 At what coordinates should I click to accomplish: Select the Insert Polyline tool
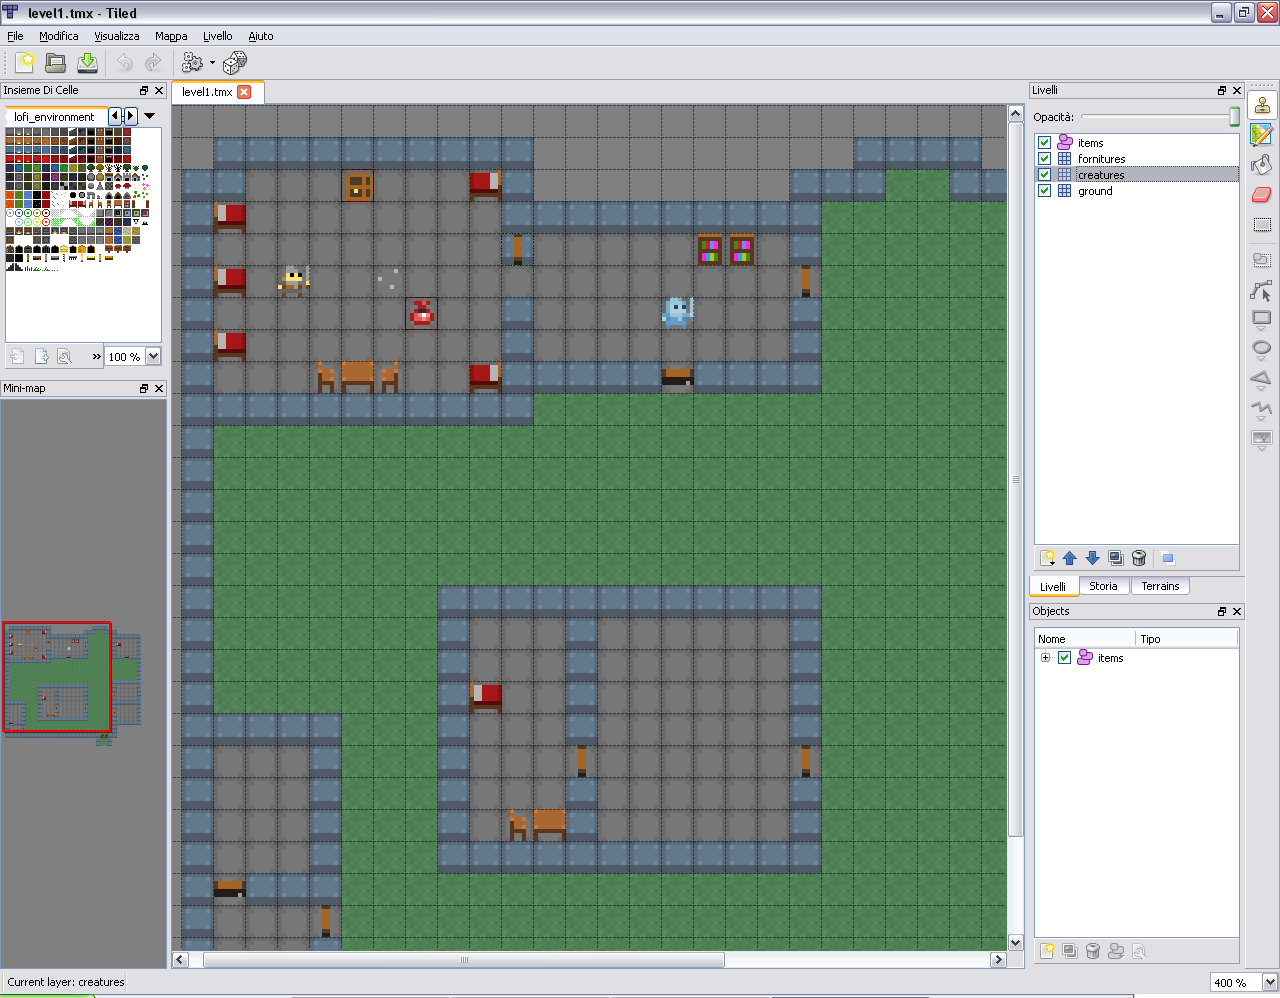[1262, 409]
